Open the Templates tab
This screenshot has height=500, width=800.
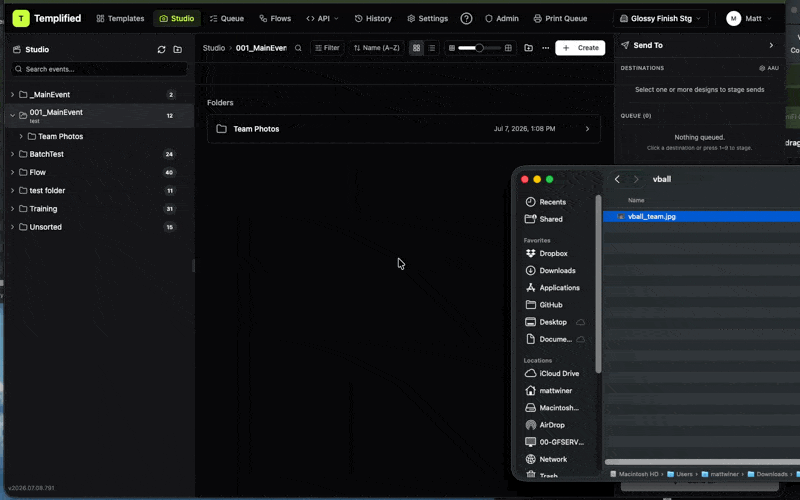[x=120, y=18]
